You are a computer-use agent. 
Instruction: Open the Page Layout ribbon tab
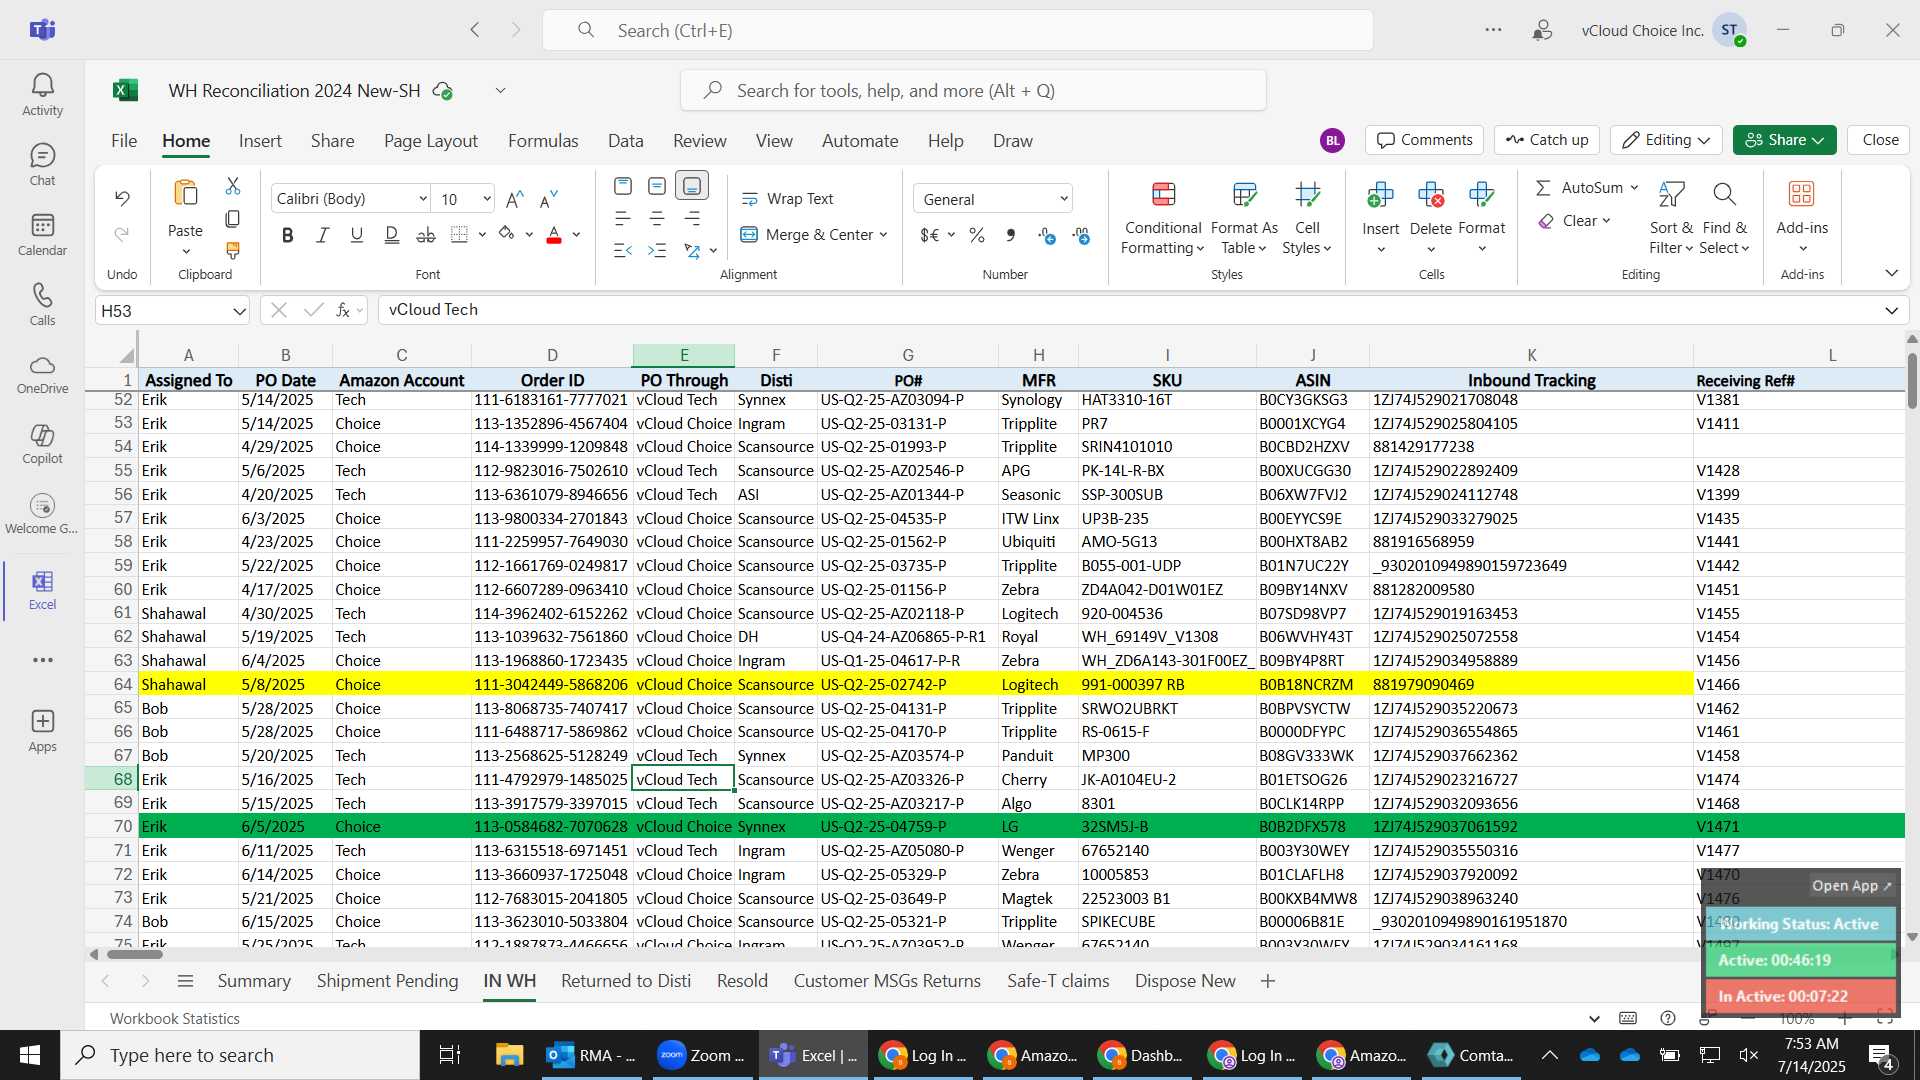coord(431,141)
